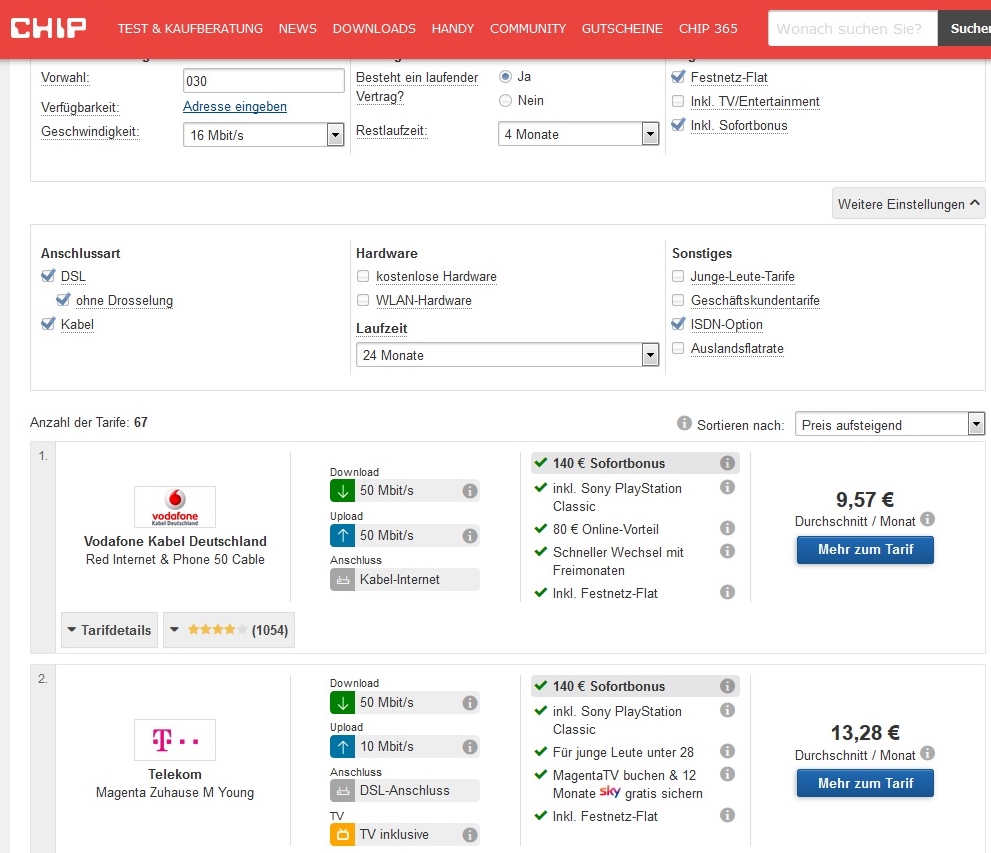
Task: Check Junge-Leute-Tarife option
Action: [678, 276]
